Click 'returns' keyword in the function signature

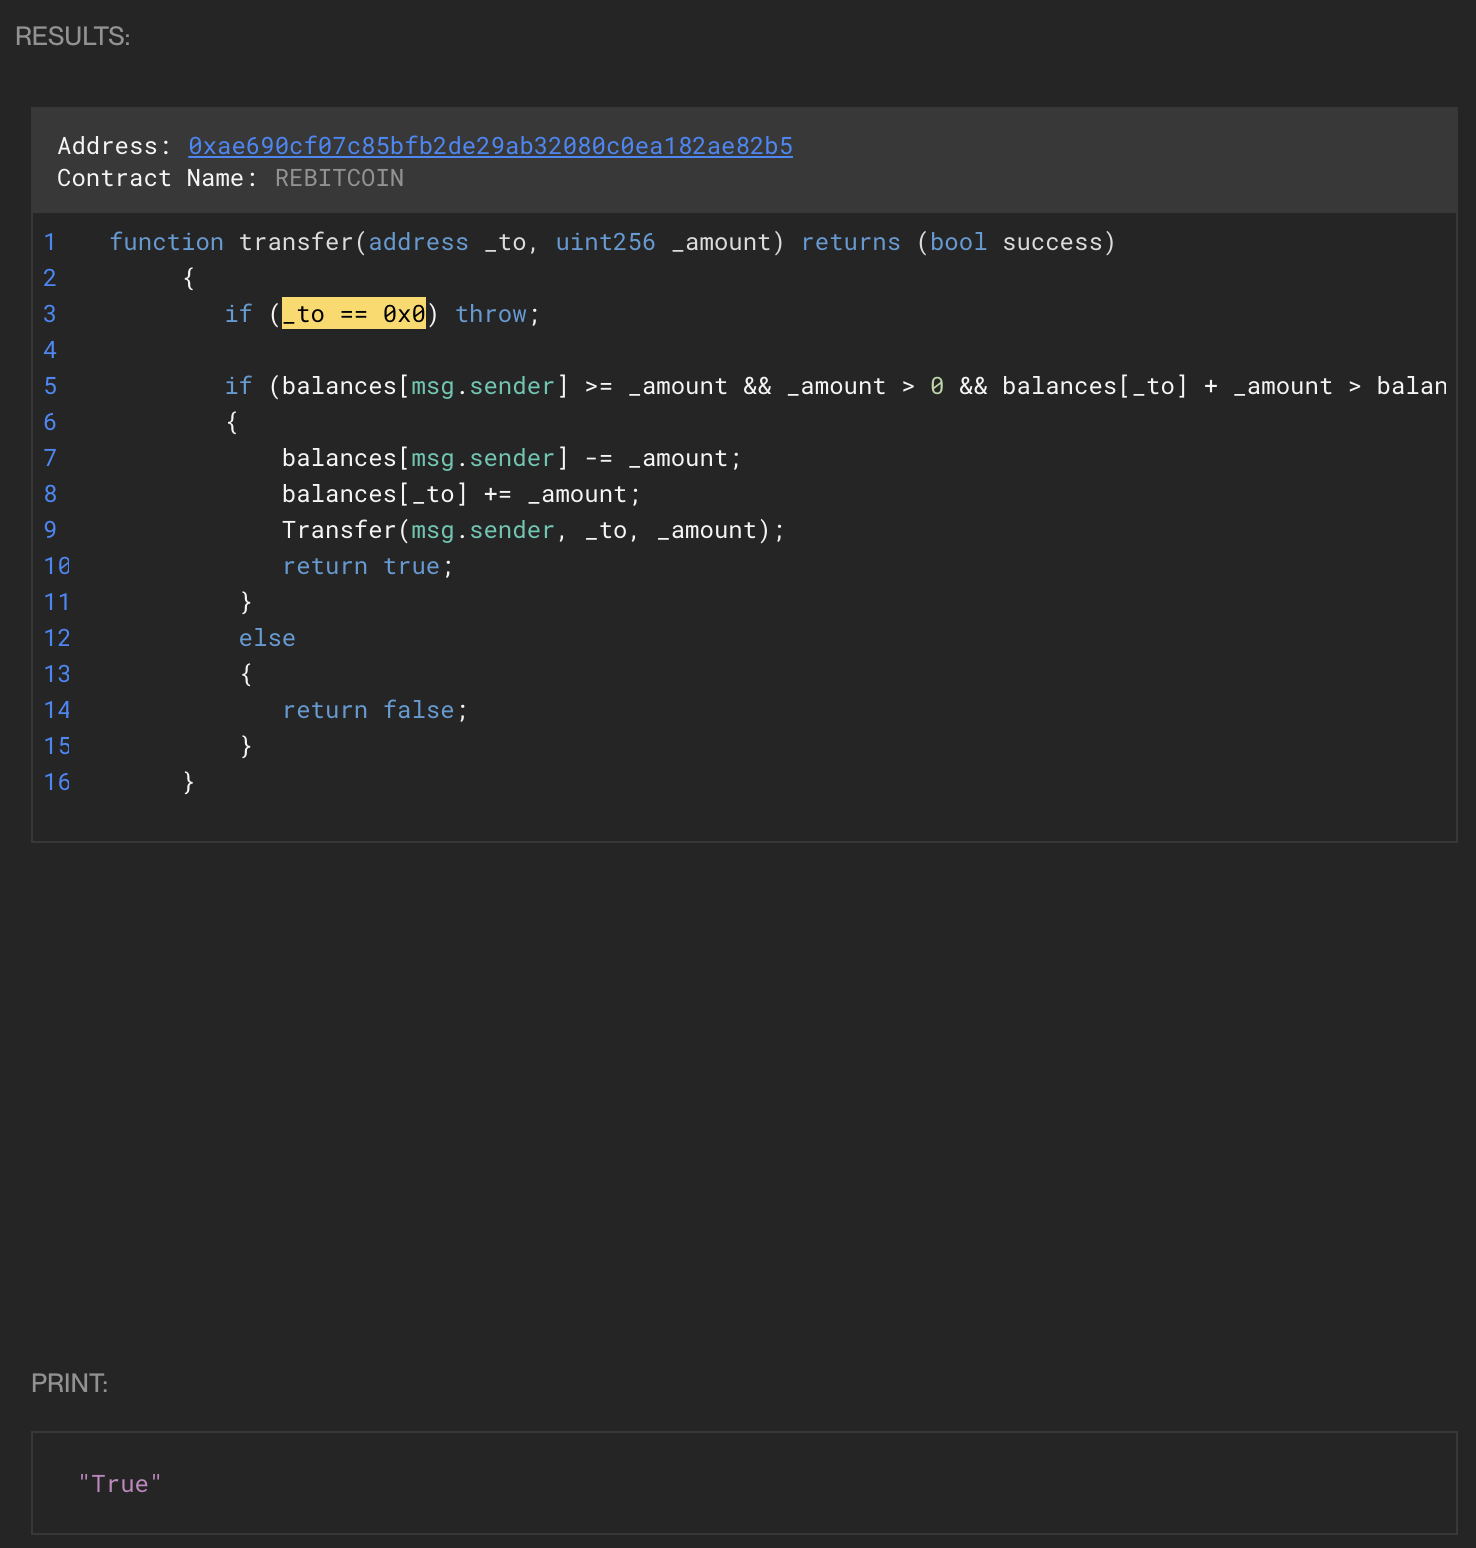pos(850,242)
